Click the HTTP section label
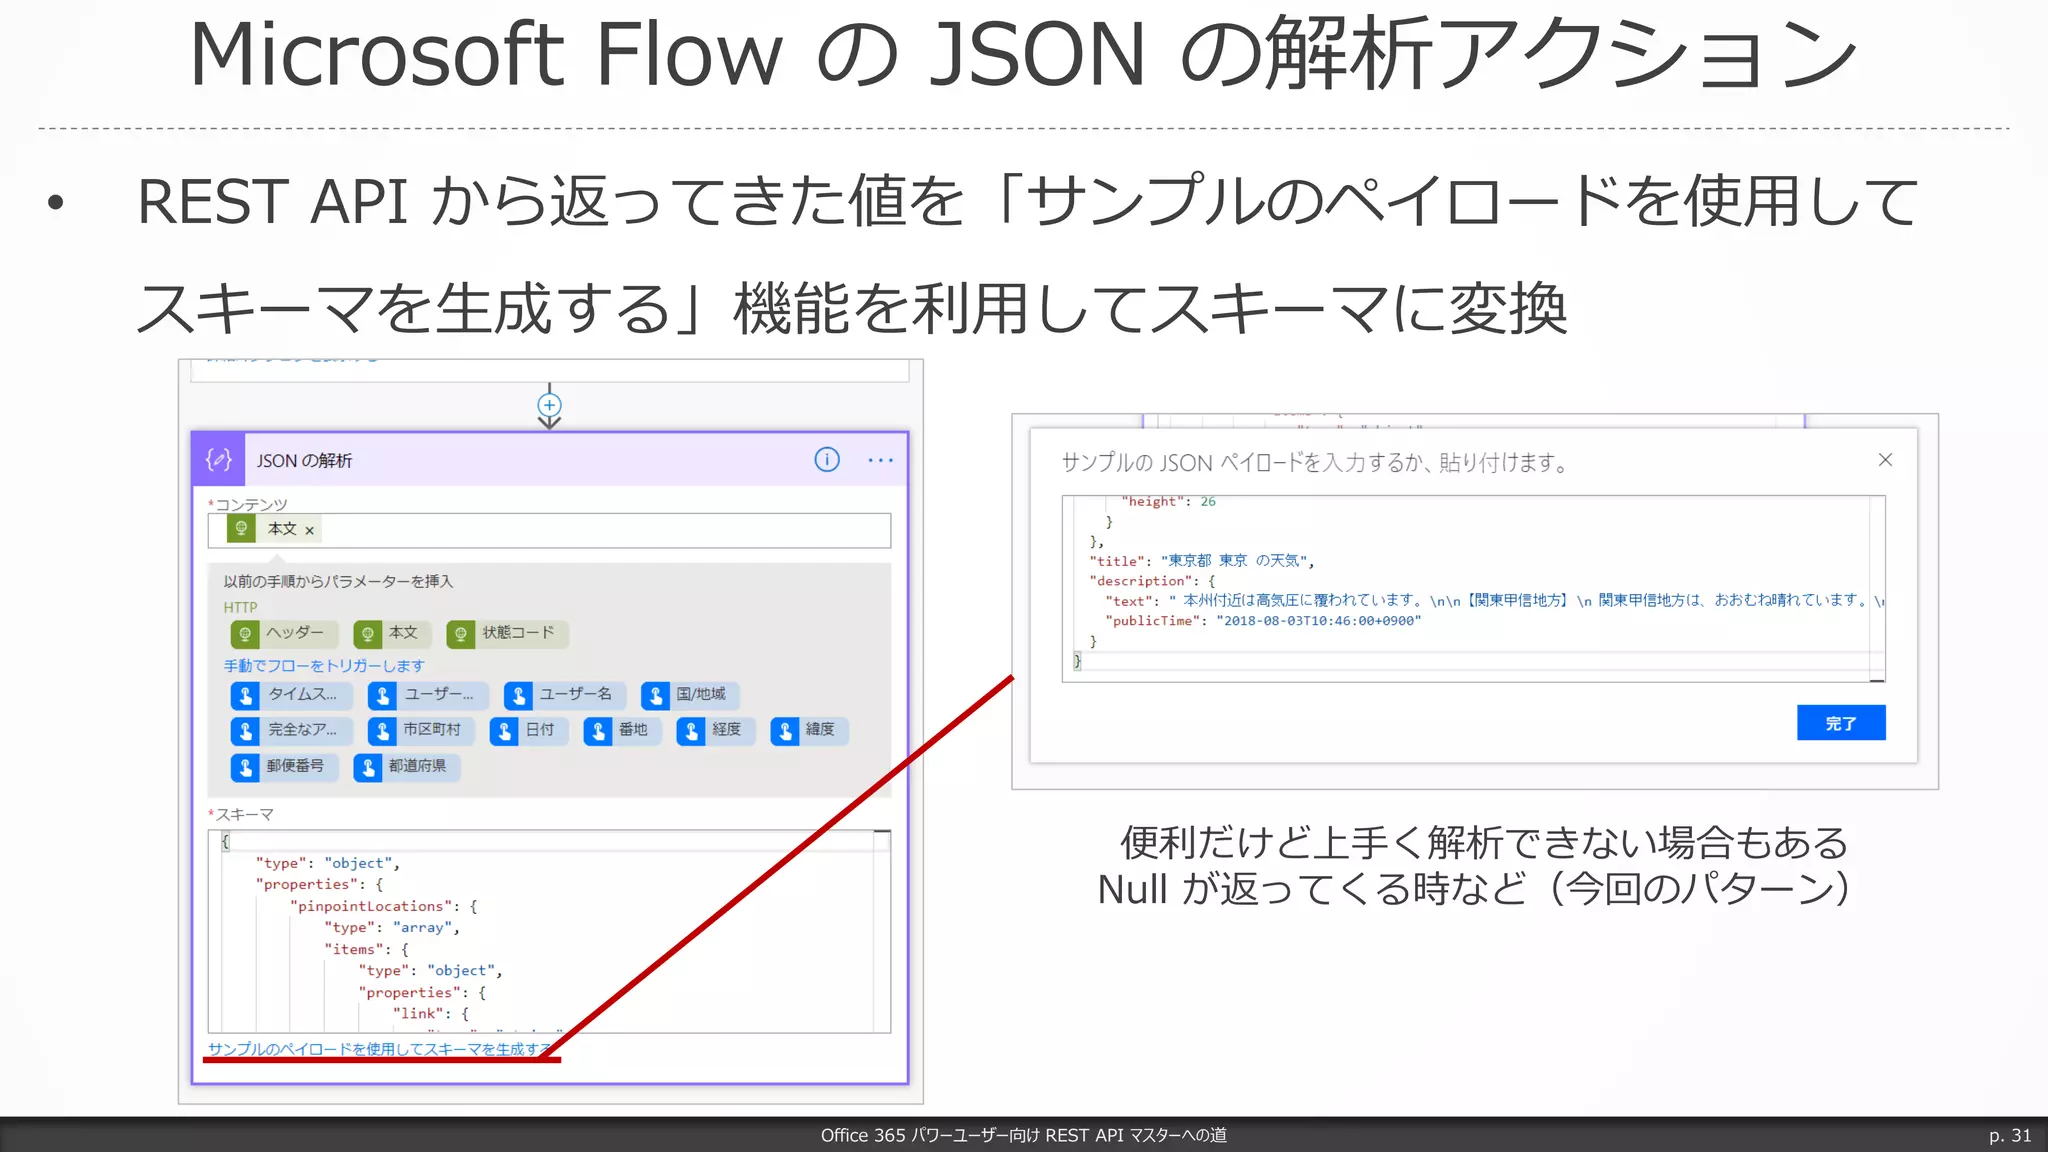Image resolution: width=2048 pixels, height=1152 pixels. 240,607
